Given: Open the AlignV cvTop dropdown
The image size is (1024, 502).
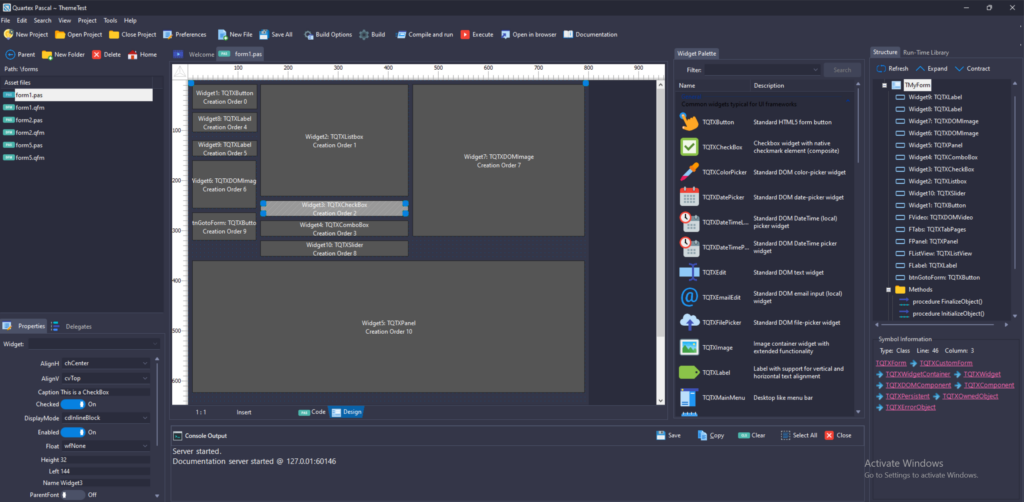Looking at the screenshot, I should coord(106,378).
